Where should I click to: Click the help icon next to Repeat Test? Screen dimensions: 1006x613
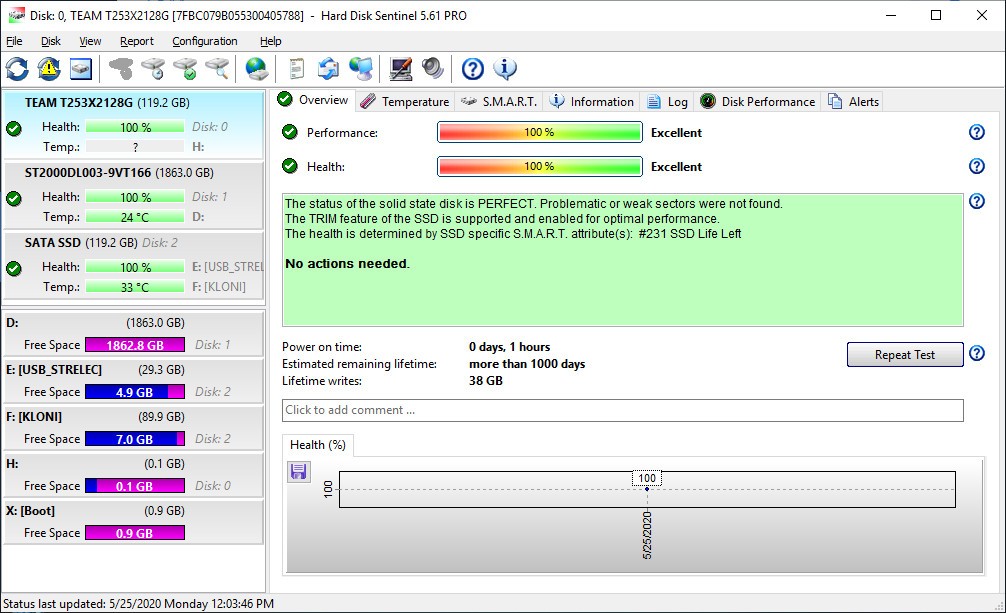pos(977,354)
